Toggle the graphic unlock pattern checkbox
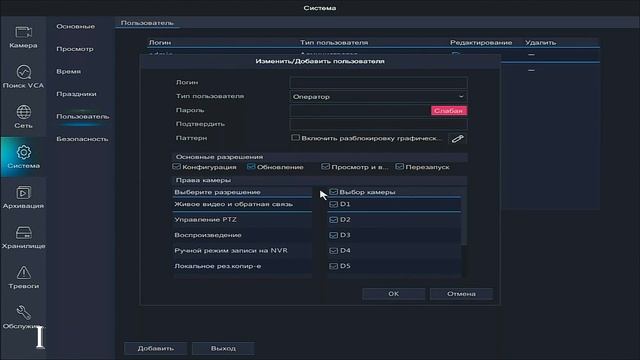The height and width of the screenshot is (360, 640). [x=295, y=138]
